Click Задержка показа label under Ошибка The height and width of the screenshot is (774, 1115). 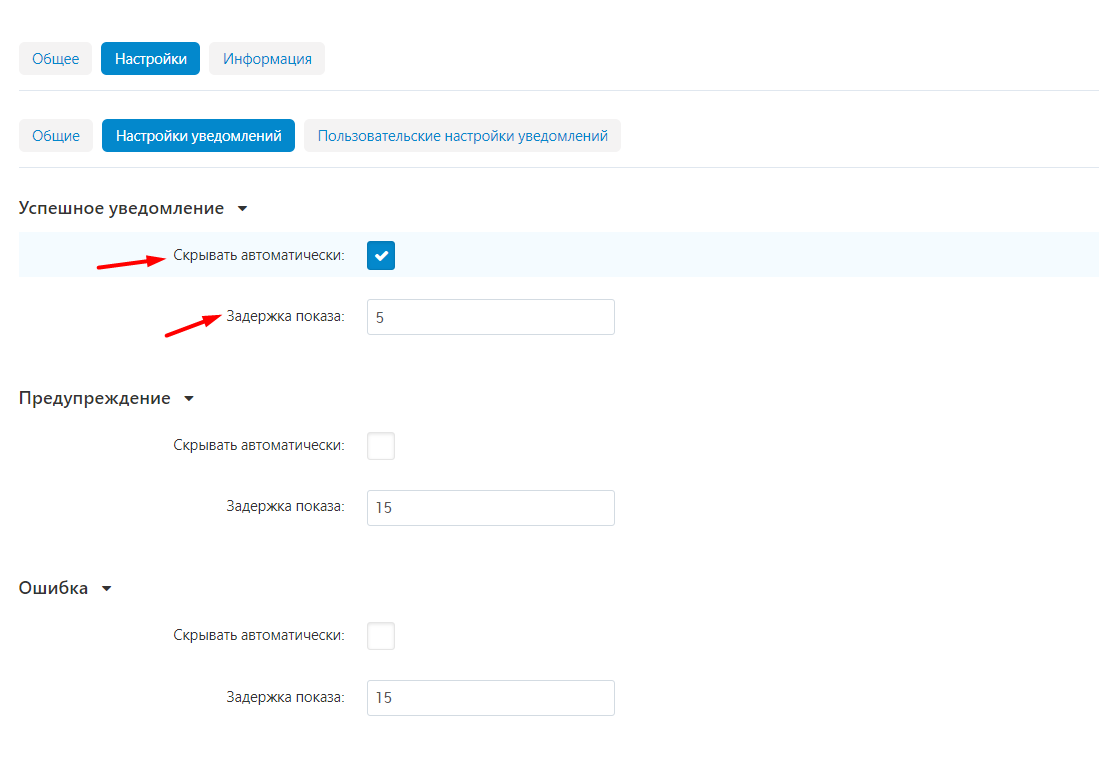click(x=285, y=697)
